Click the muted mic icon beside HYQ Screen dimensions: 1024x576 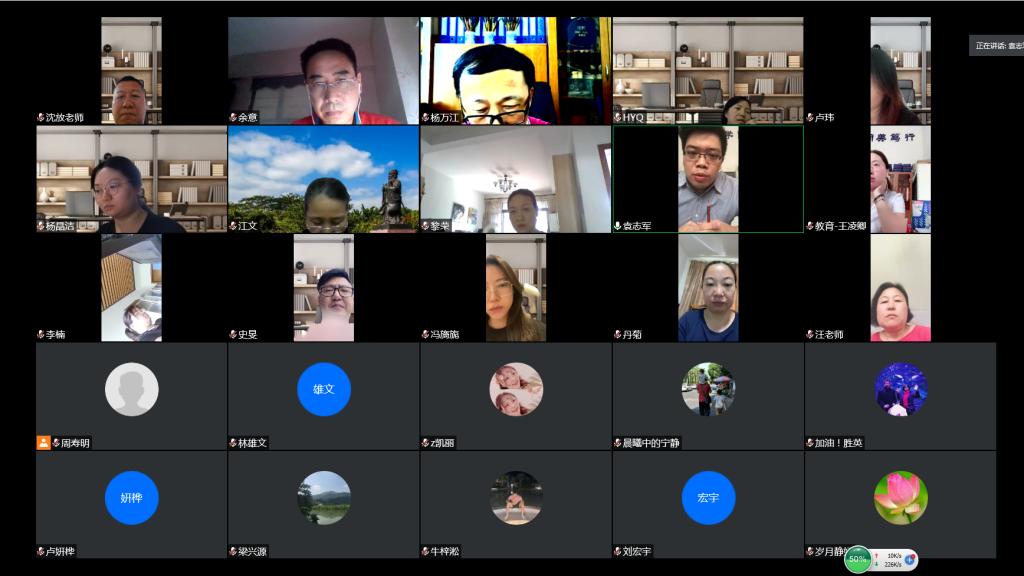coord(618,118)
